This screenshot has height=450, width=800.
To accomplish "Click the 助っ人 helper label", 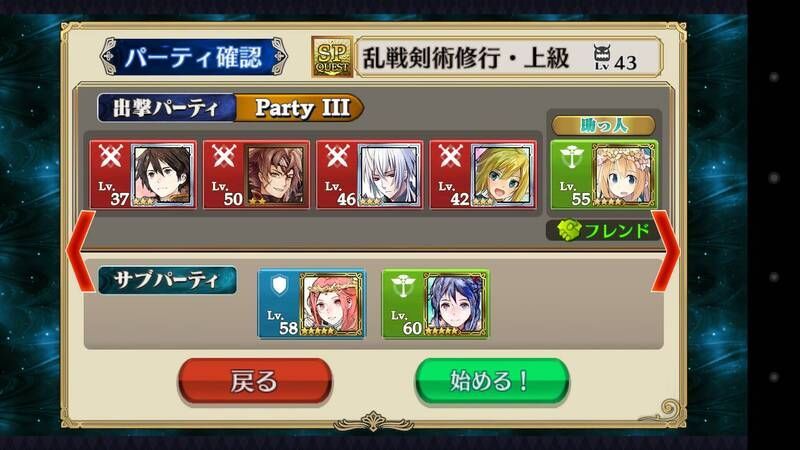I will click(x=604, y=126).
